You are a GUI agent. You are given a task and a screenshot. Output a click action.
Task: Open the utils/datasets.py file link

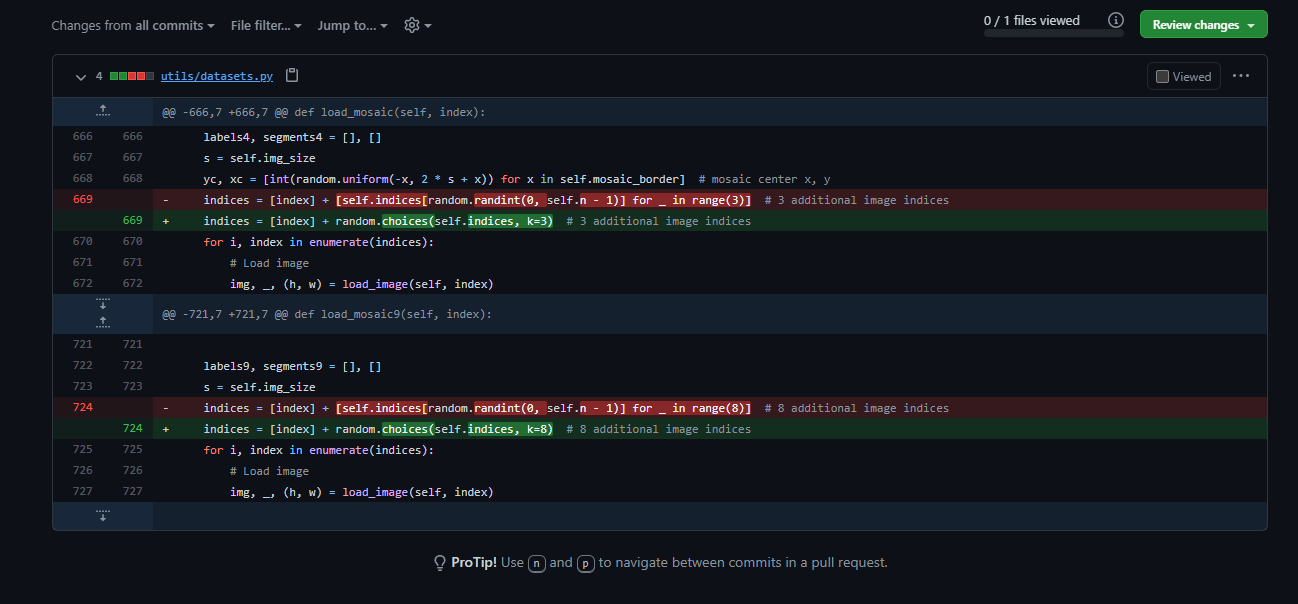click(x=217, y=76)
